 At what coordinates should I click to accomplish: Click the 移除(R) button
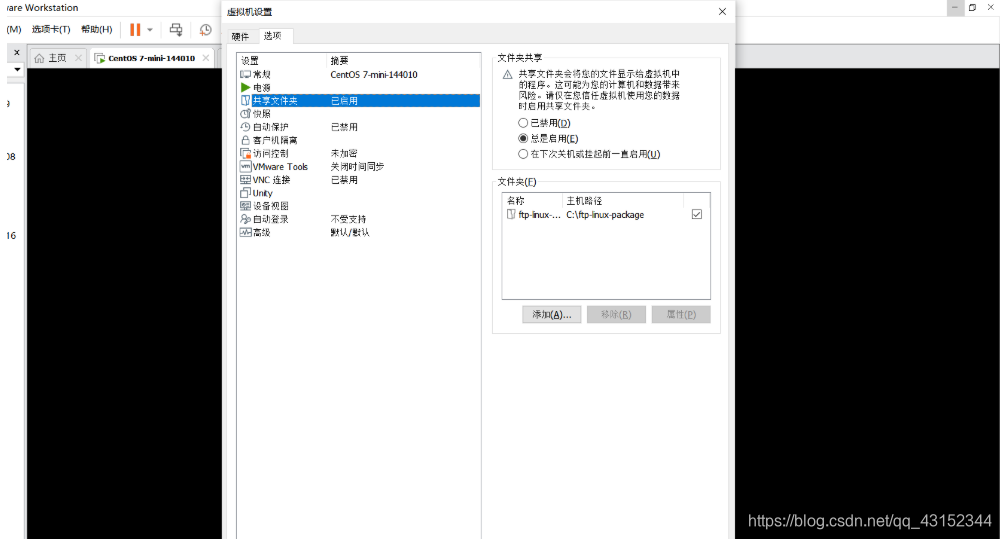point(616,314)
